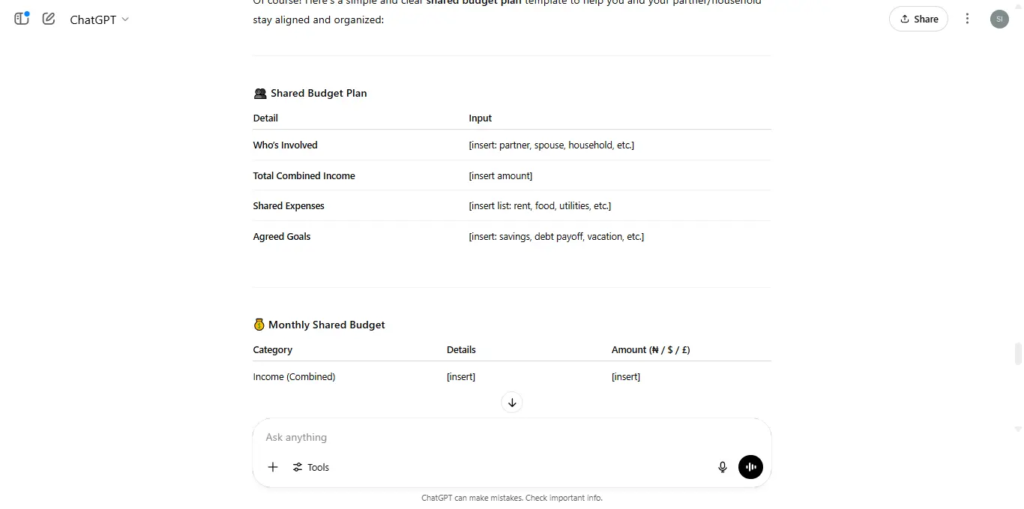The width and height of the screenshot is (1024, 509).
Task: Click the Income (Combined) category cell
Action: click(x=294, y=377)
